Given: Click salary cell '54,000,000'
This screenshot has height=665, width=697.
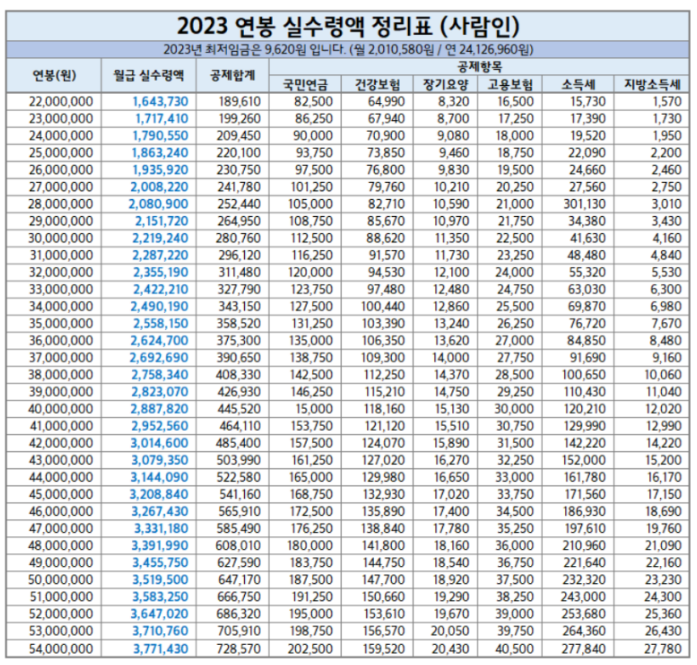Looking at the screenshot, I should 61,649.
